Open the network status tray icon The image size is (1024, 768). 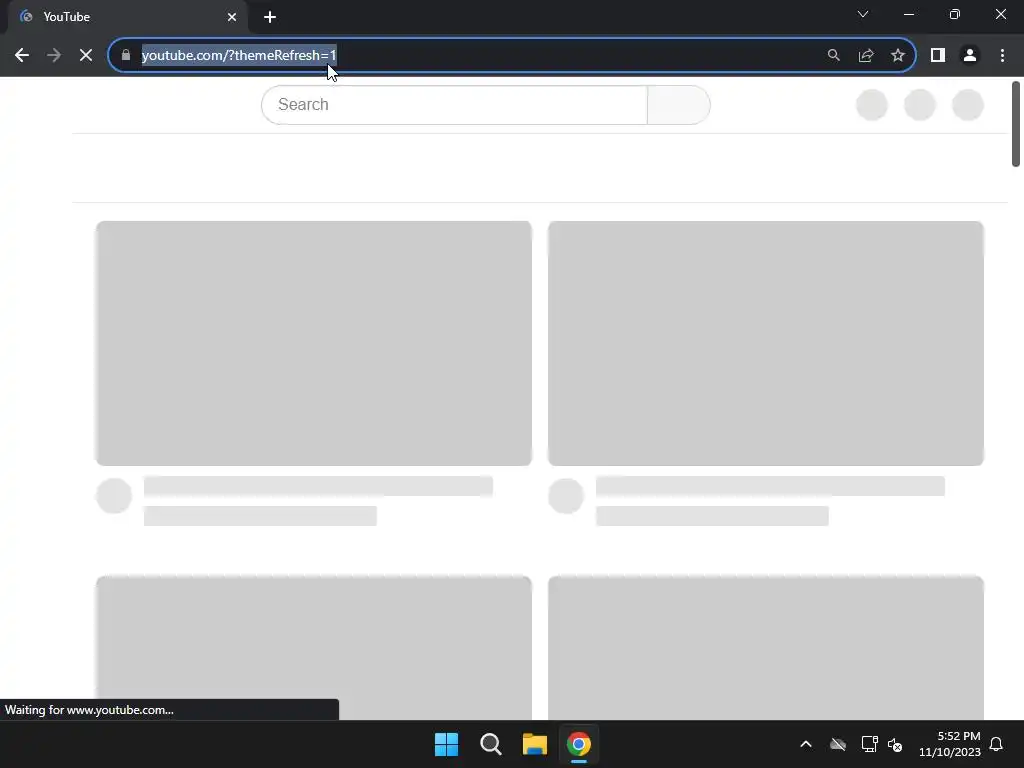pyautogui.click(x=869, y=744)
